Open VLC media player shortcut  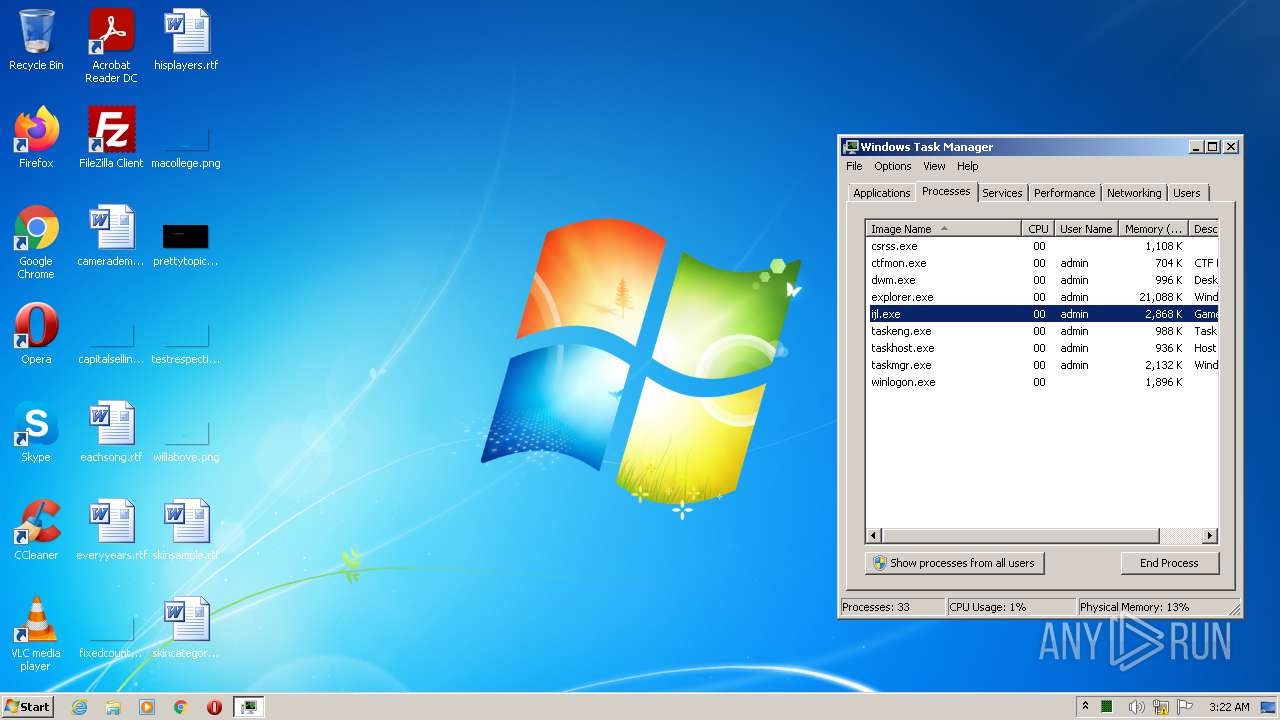36,634
